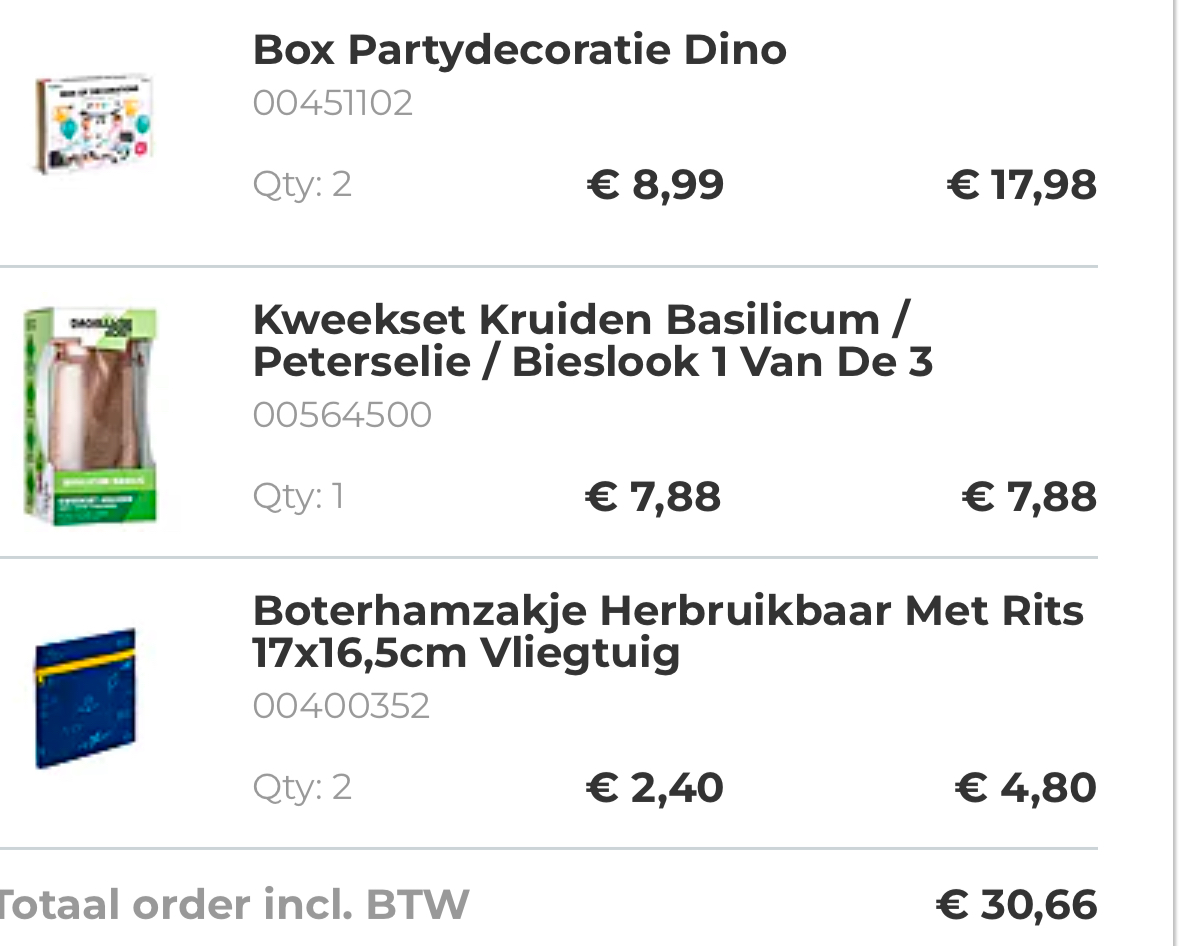Click the Kweekset line total € 7,88

pos(1029,497)
